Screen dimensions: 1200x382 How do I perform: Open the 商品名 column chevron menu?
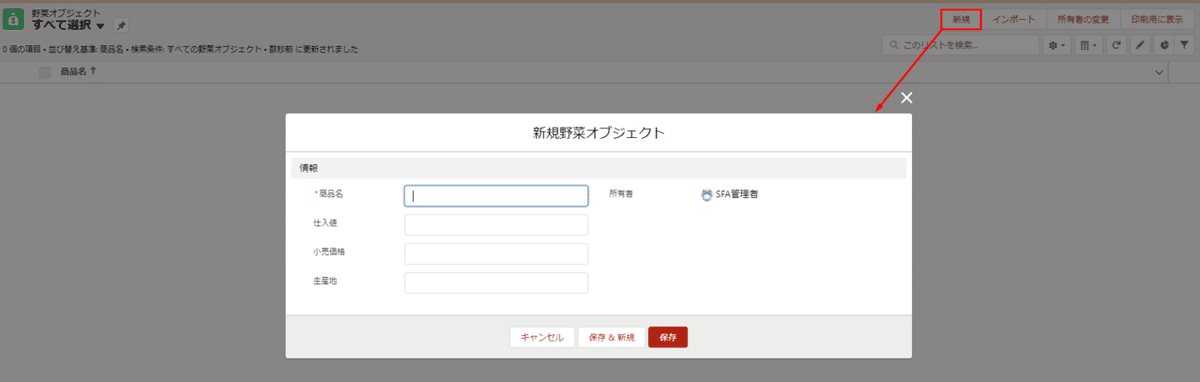[1160, 72]
